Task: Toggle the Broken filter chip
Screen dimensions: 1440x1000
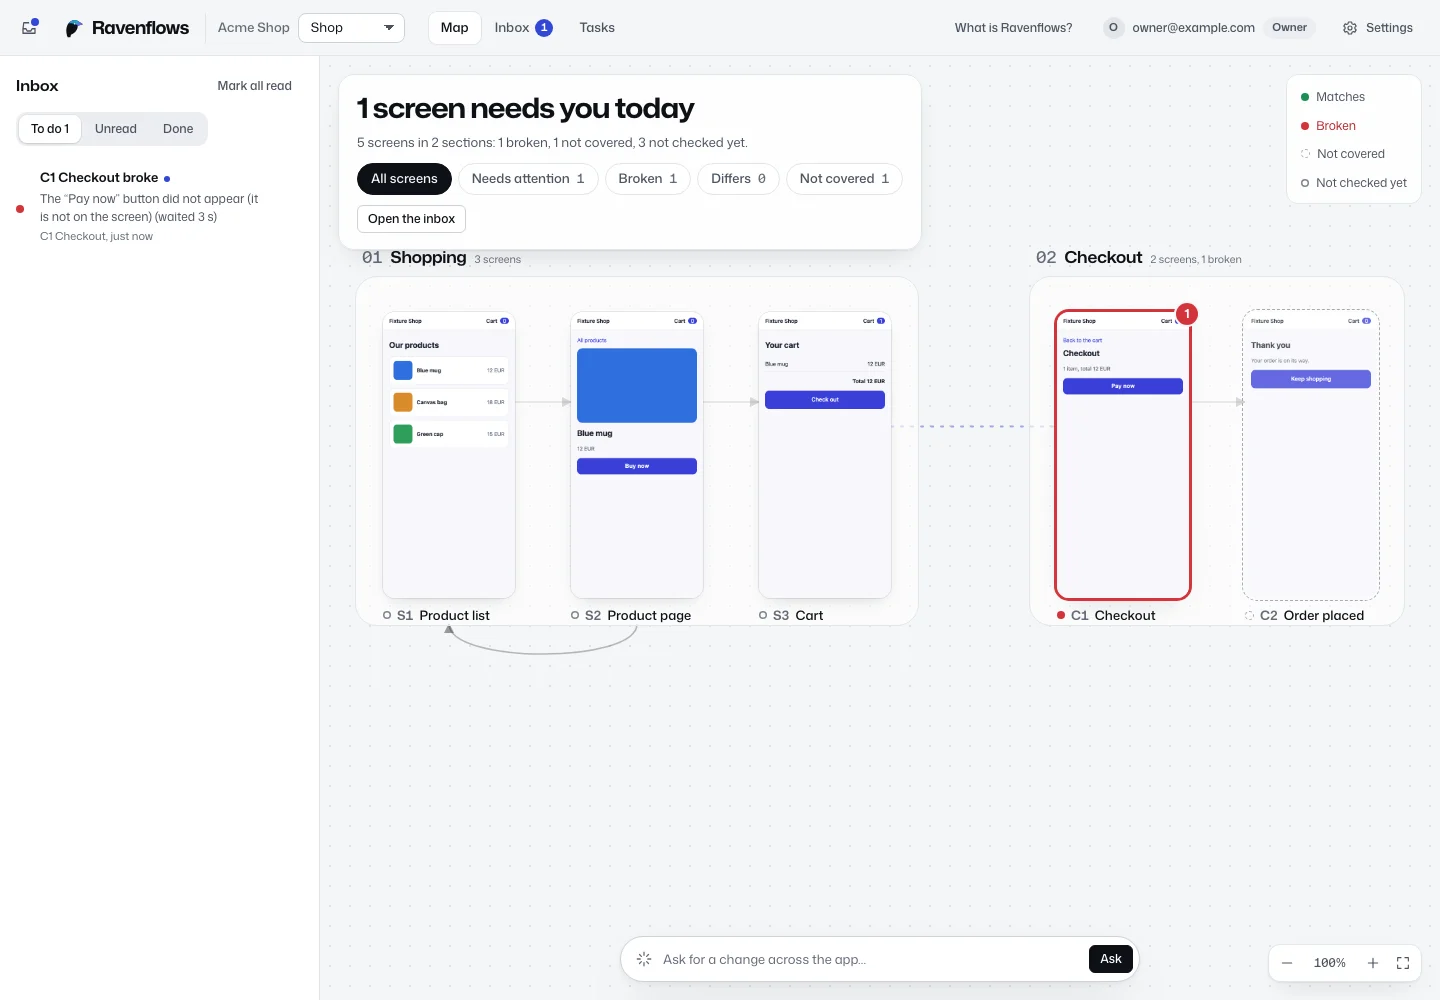Action: pos(648,179)
